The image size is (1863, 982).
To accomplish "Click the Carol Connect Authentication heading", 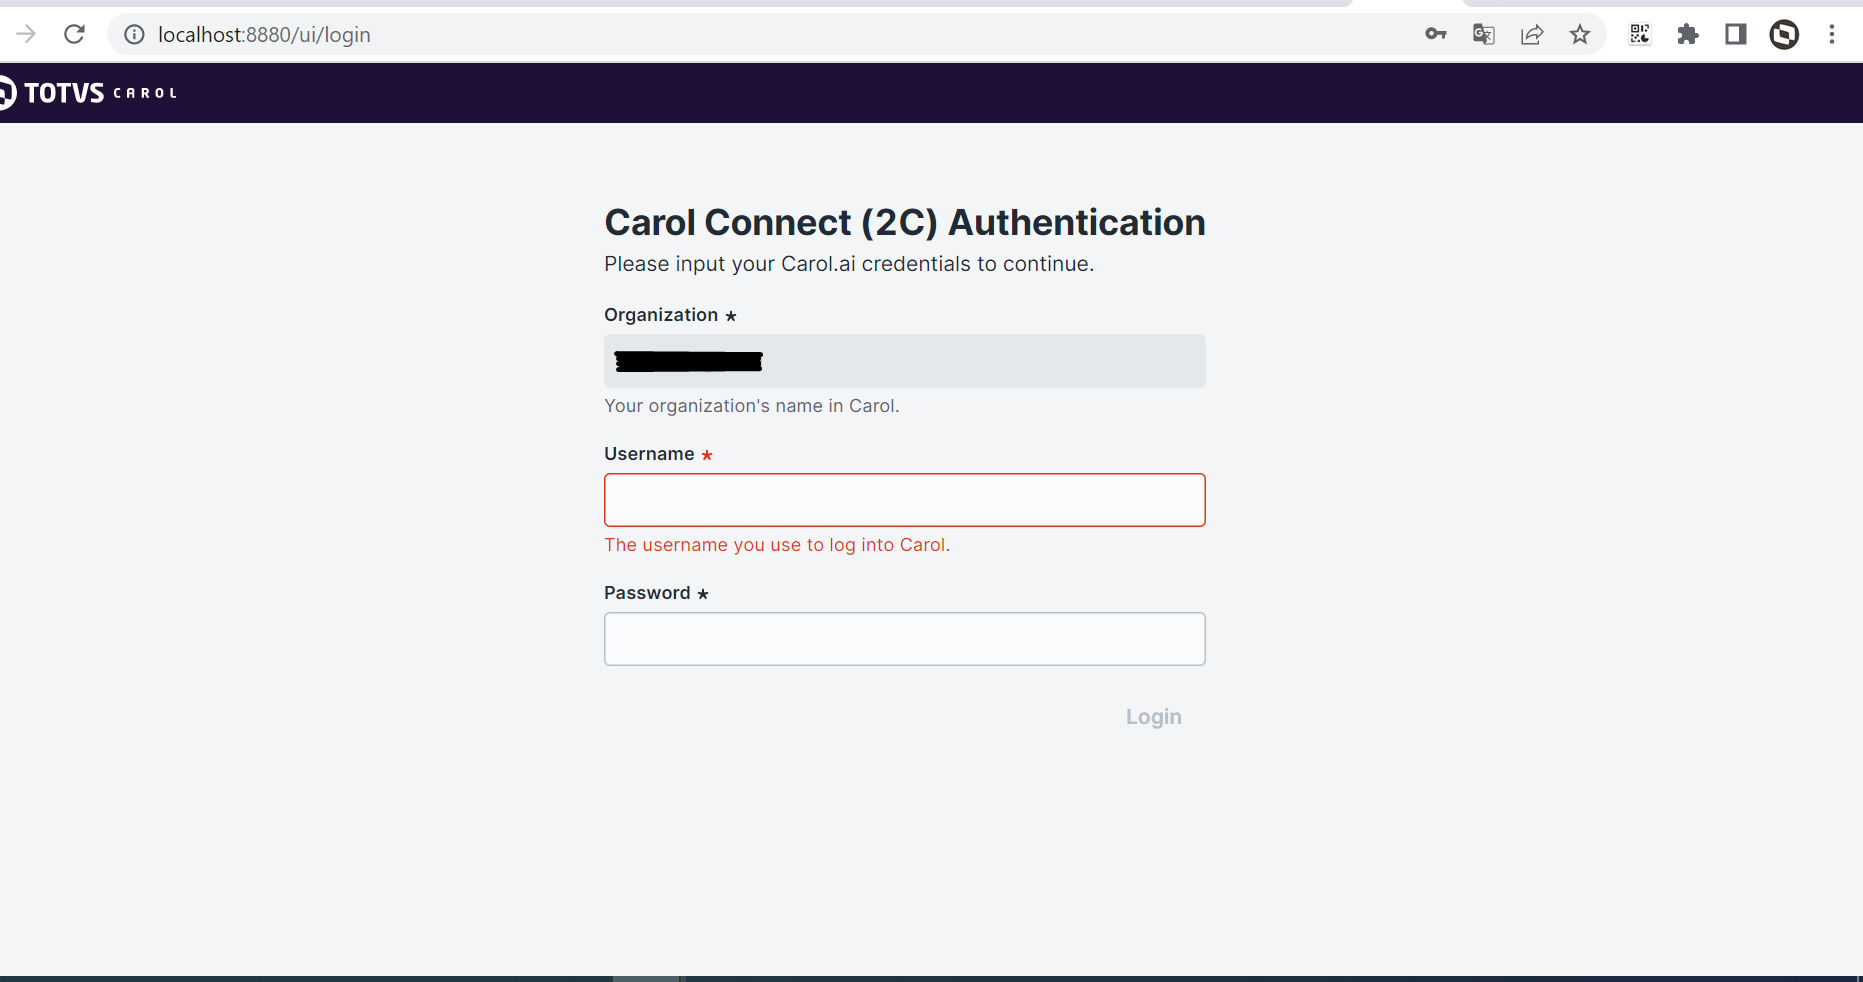I will 904,222.
